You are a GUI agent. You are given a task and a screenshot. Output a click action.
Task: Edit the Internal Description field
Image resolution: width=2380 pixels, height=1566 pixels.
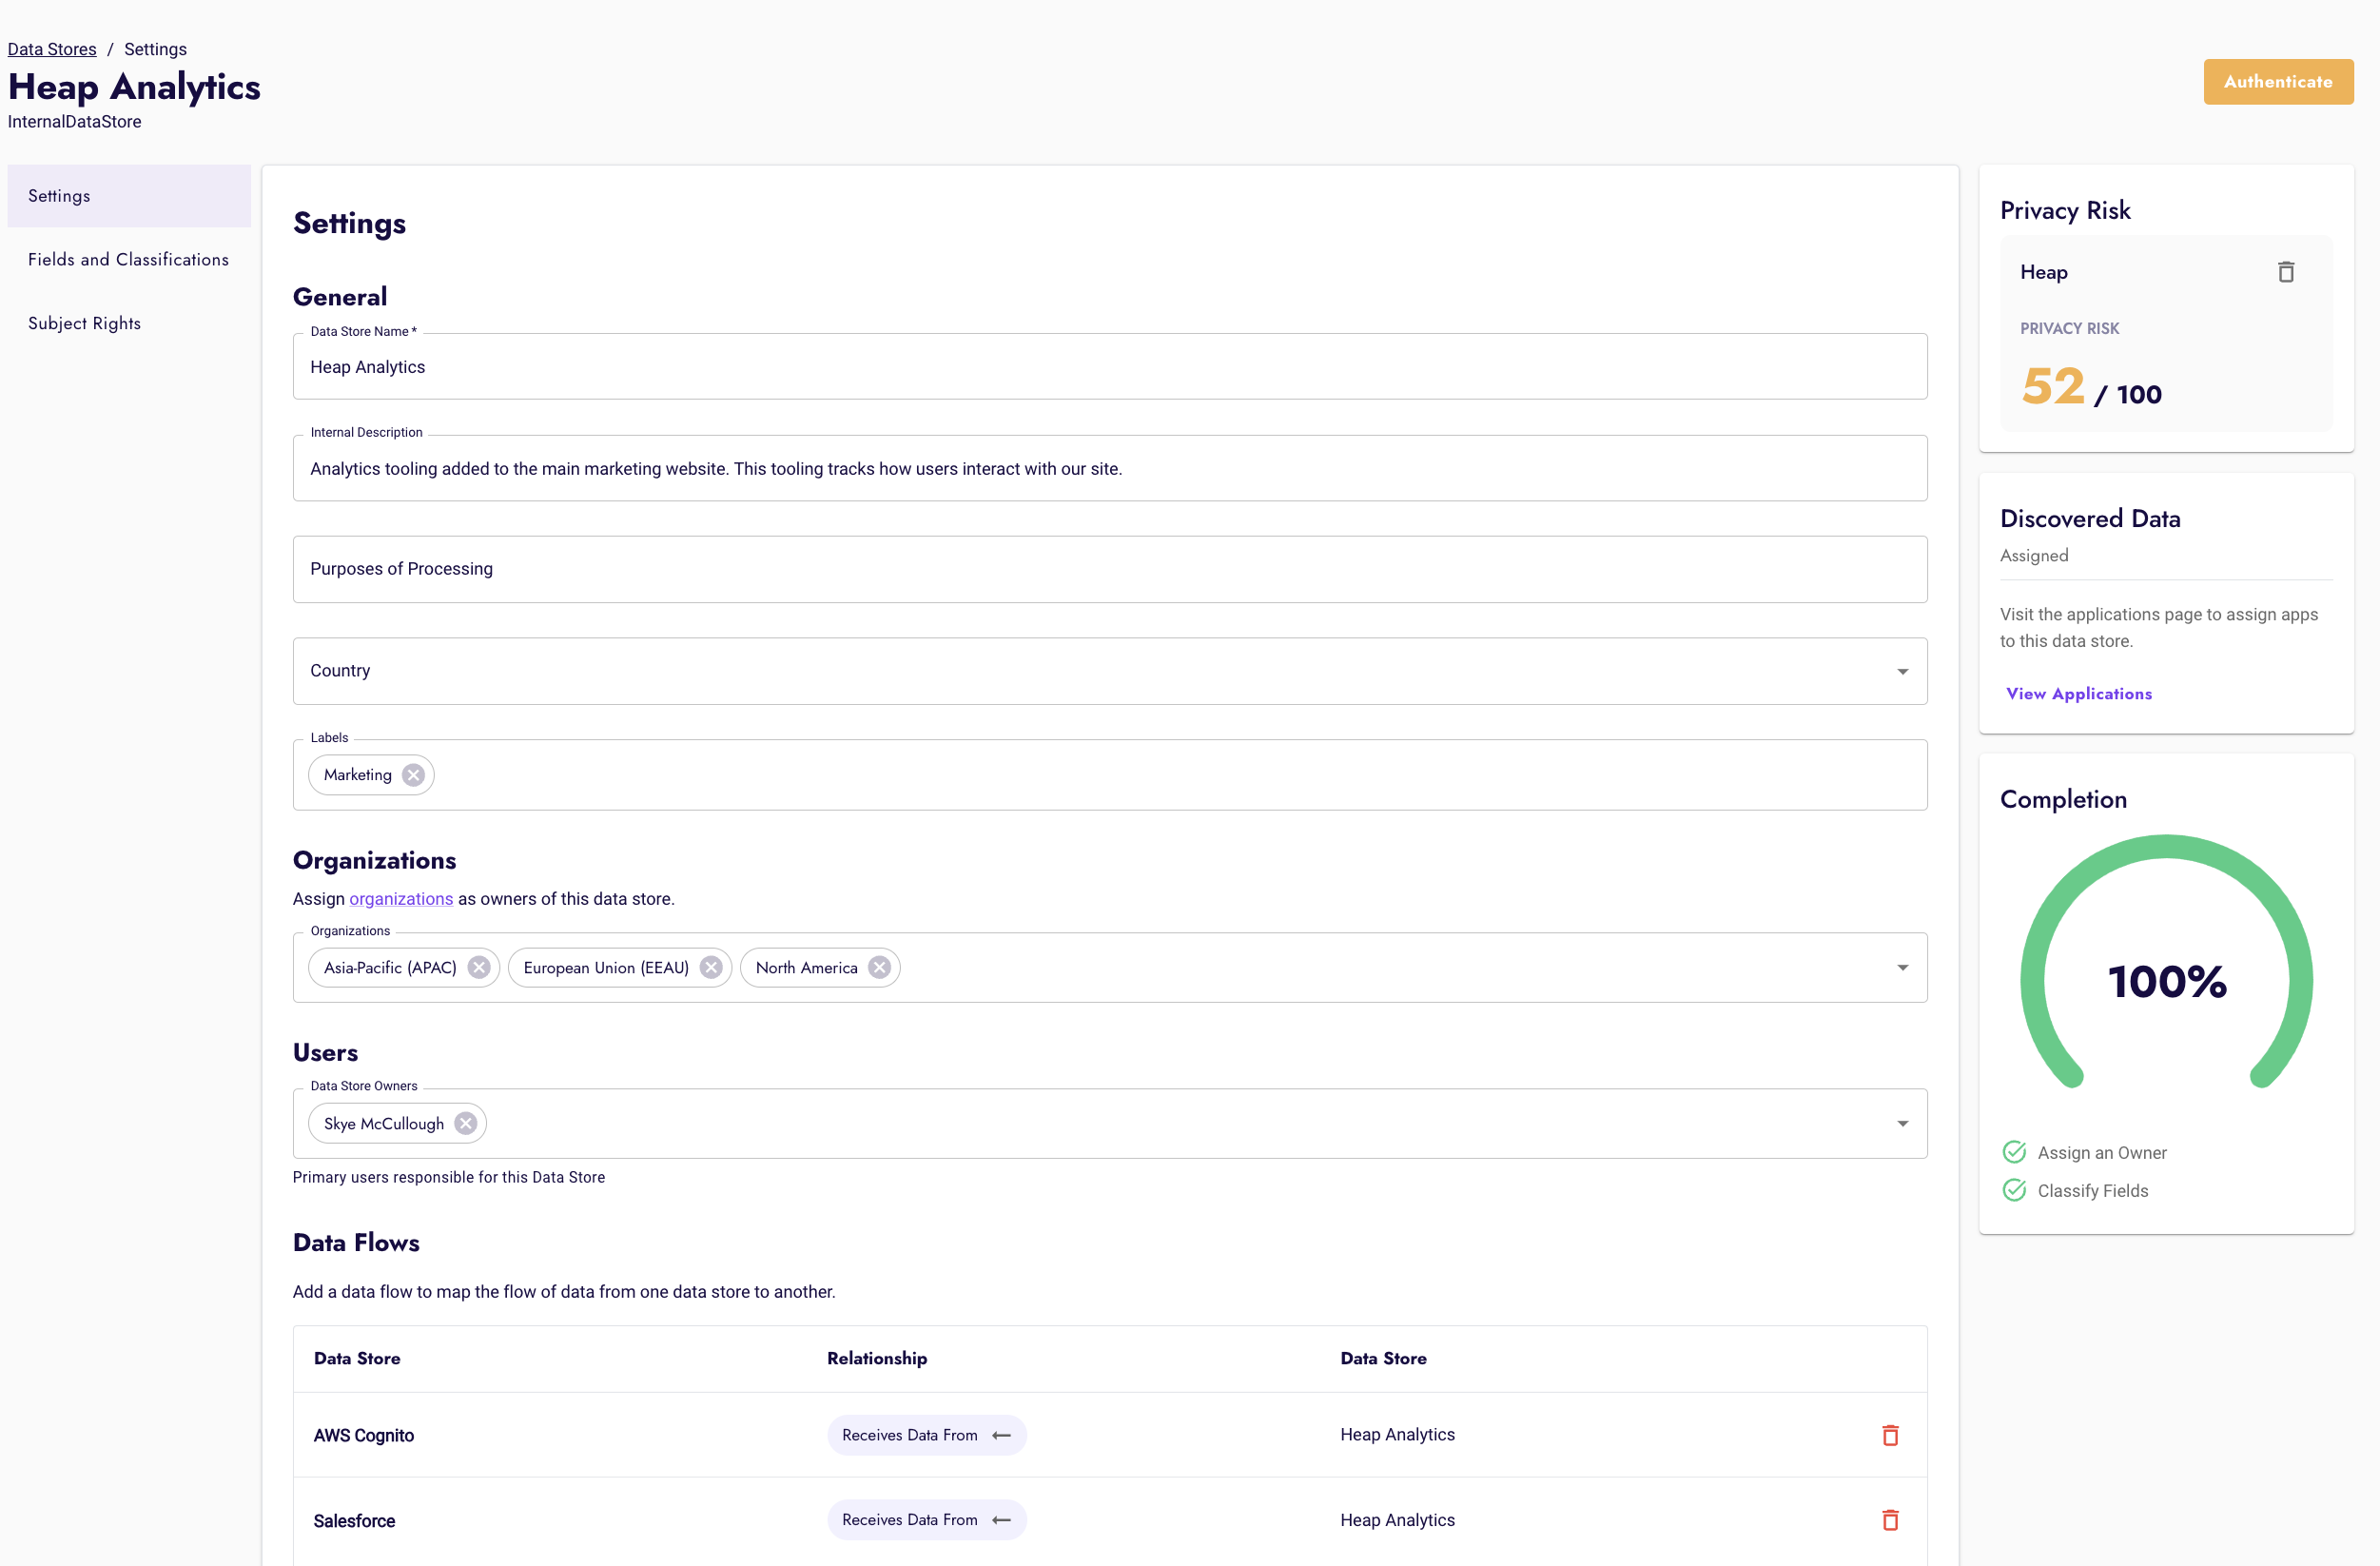pos(1109,468)
